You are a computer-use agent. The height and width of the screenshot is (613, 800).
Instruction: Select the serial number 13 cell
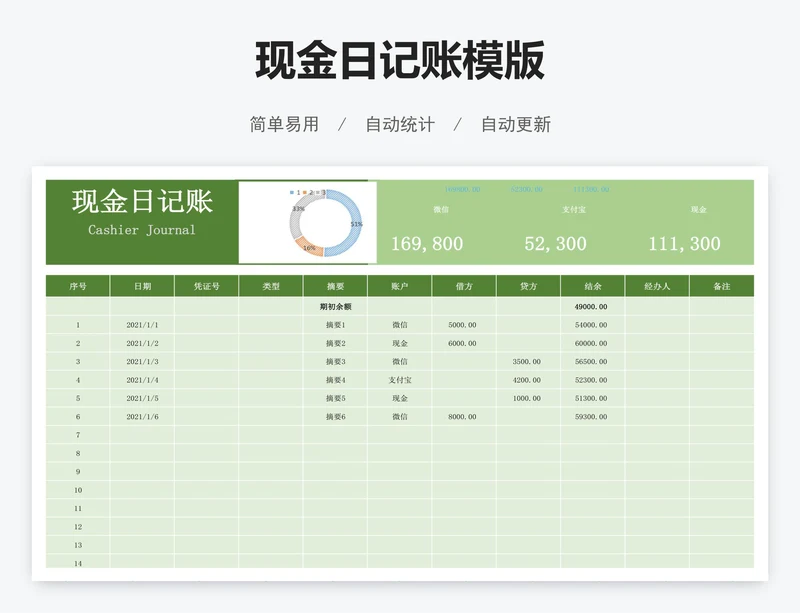(x=78, y=545)
